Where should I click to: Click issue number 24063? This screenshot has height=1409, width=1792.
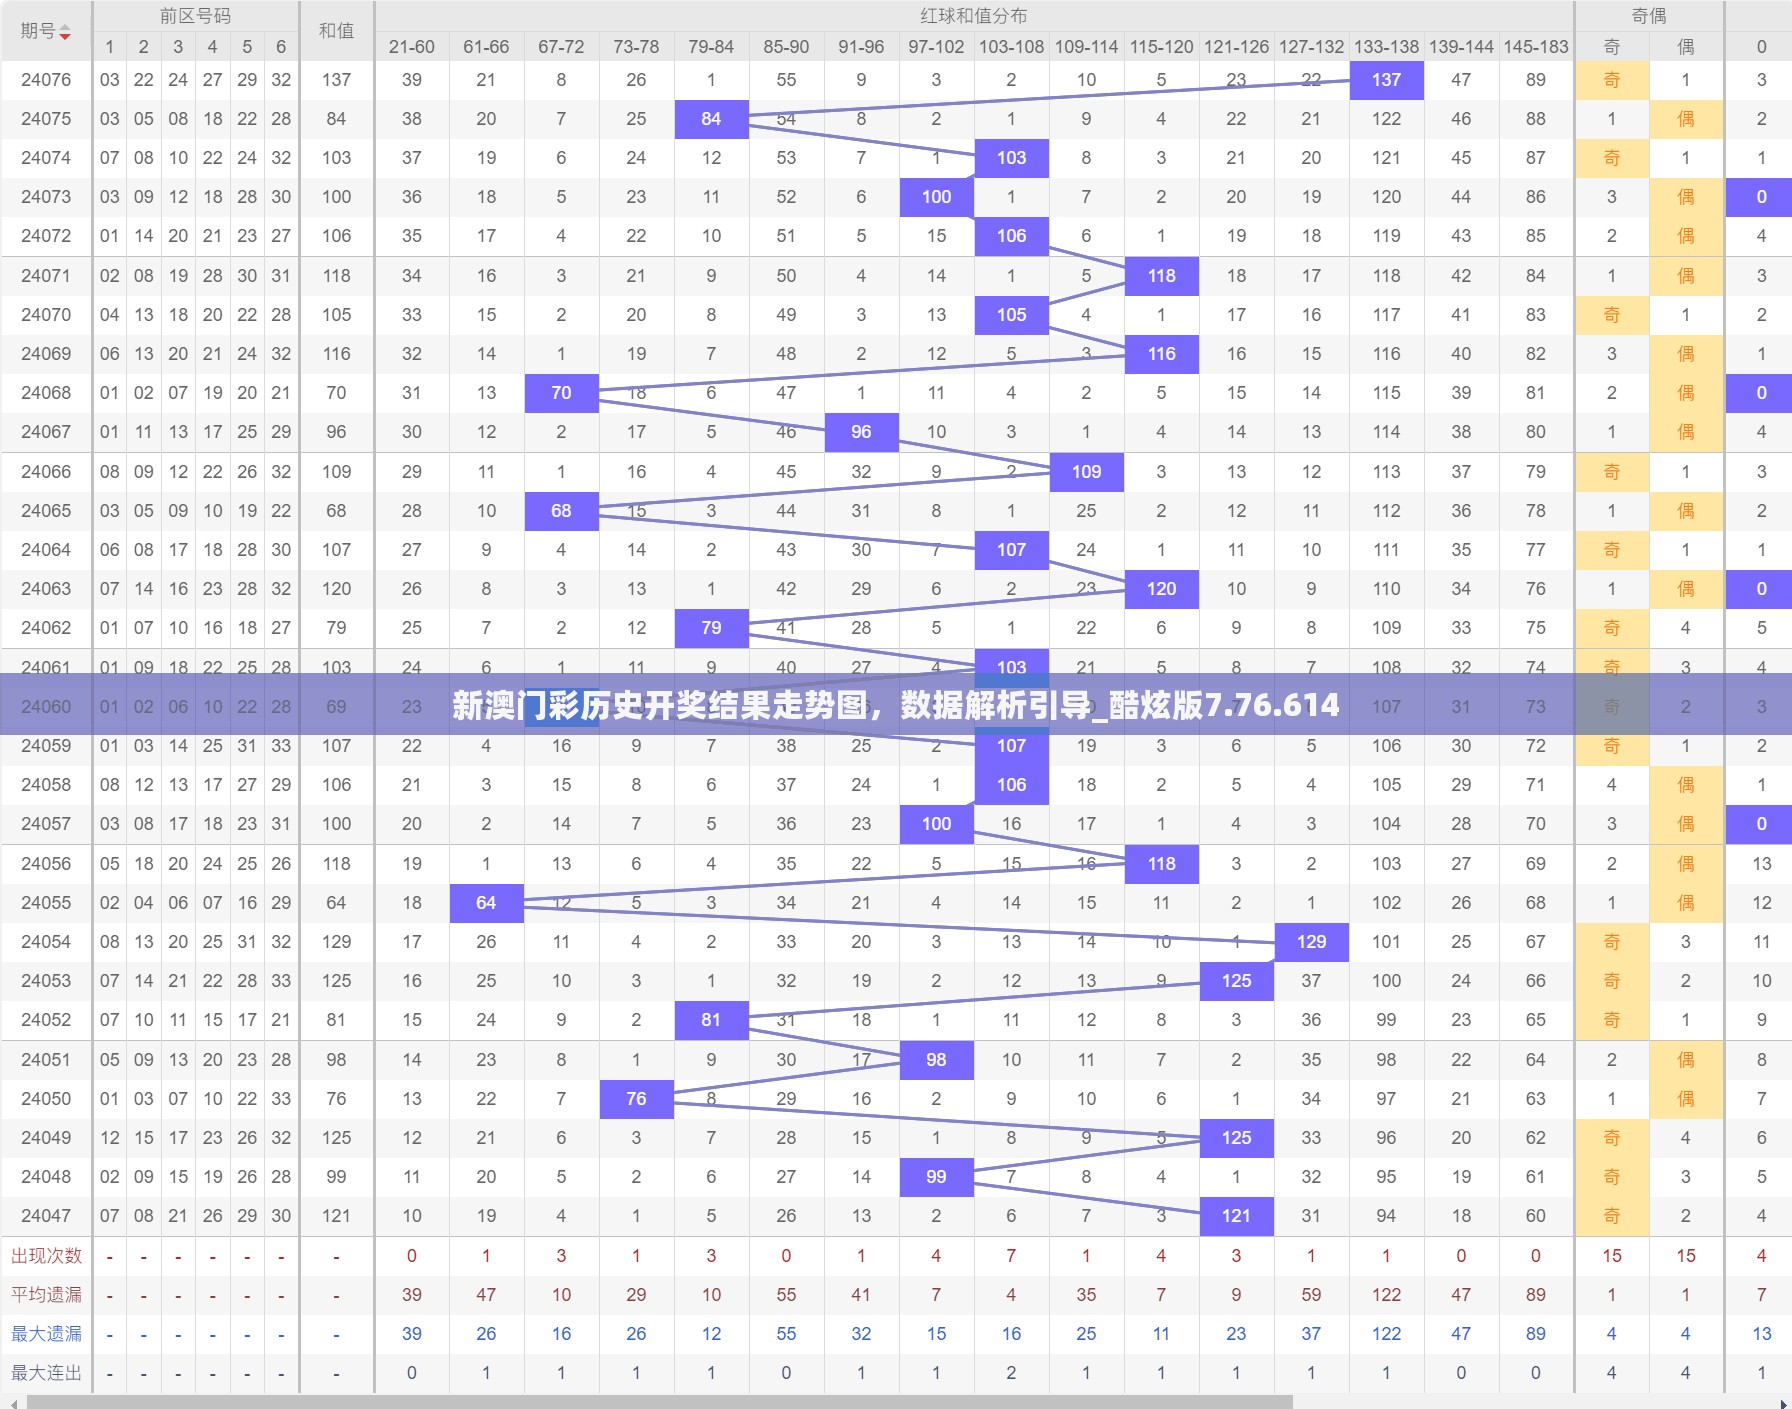46,589
